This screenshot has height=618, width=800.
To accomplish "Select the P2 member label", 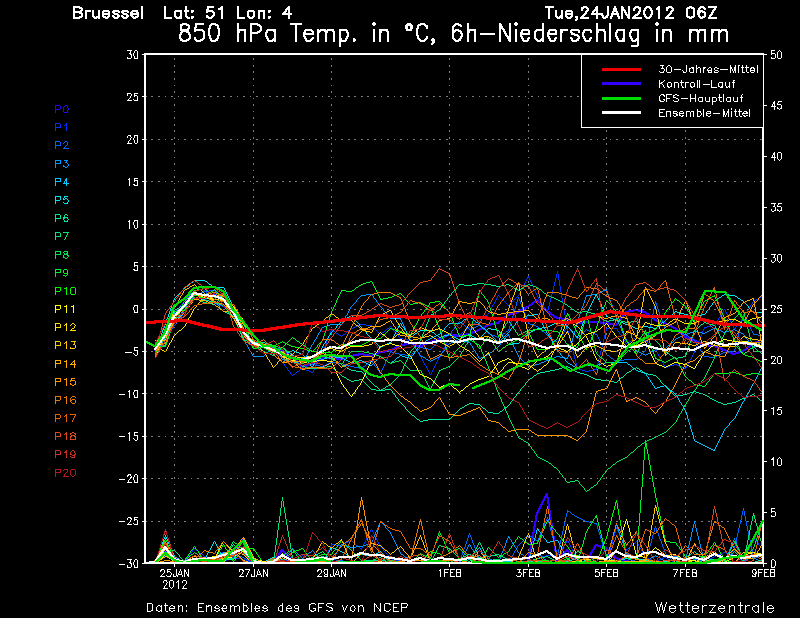I will pyautogui.click(x=62, y=145).
